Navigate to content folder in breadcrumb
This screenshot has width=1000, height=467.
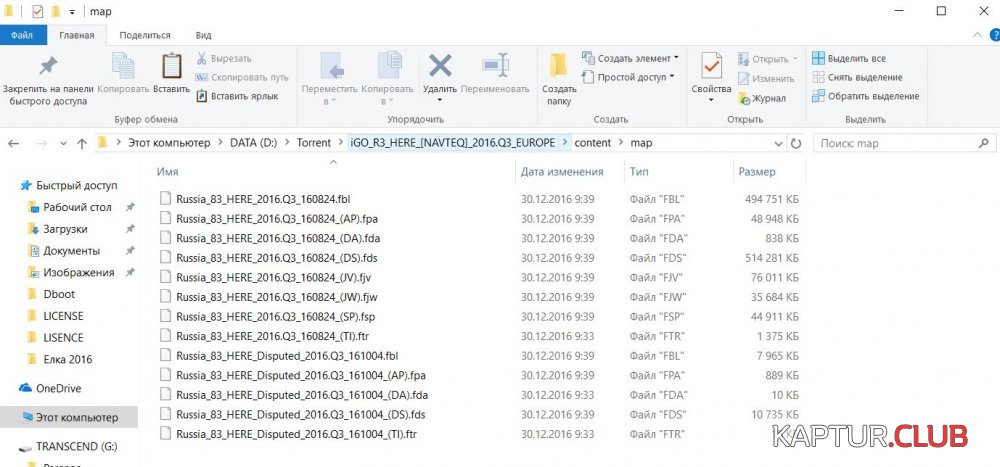(592, 144)
